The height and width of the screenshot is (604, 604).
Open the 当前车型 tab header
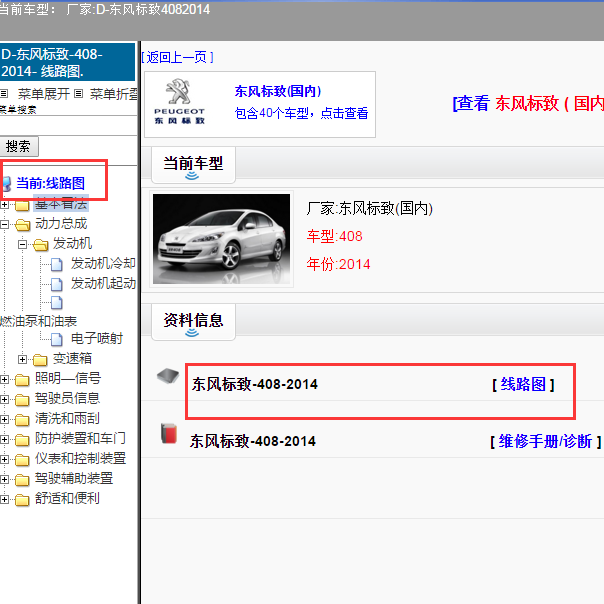[x=193, y=165]
